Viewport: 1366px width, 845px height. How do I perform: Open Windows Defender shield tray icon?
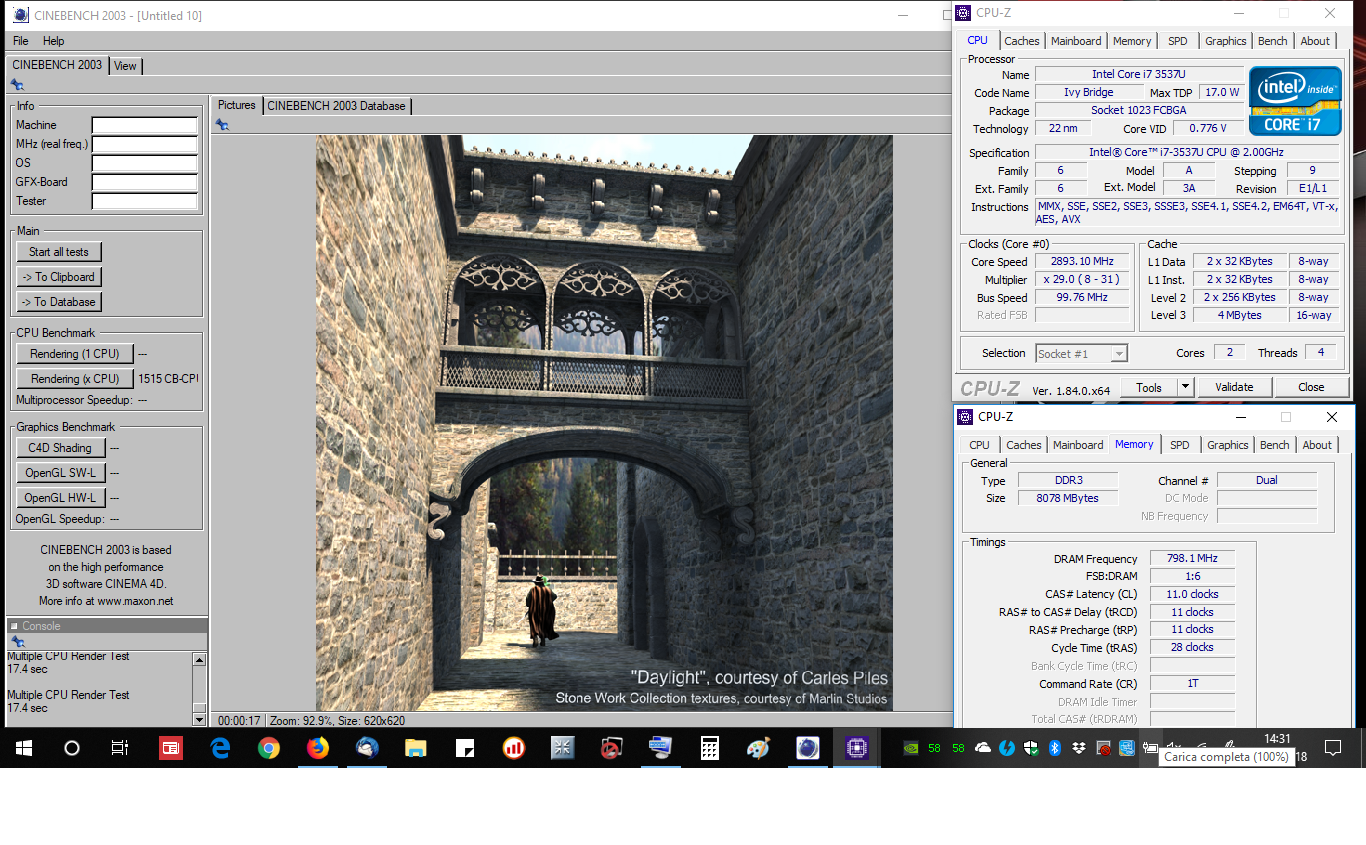(x=1031, y=747)
